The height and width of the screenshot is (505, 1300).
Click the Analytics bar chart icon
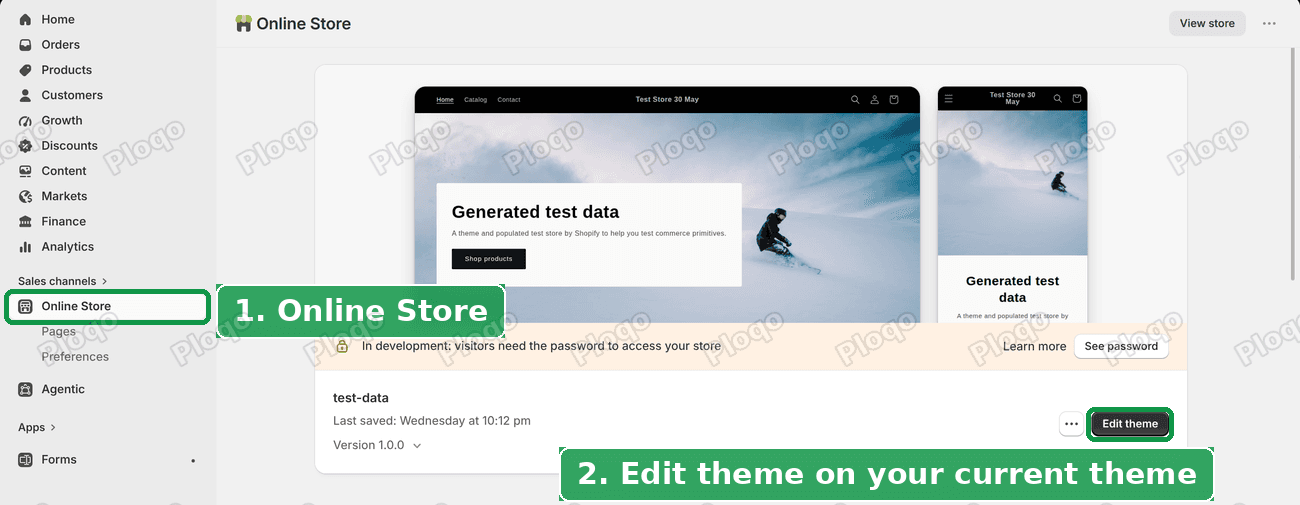pyautogui.click(x=25, y=246)
